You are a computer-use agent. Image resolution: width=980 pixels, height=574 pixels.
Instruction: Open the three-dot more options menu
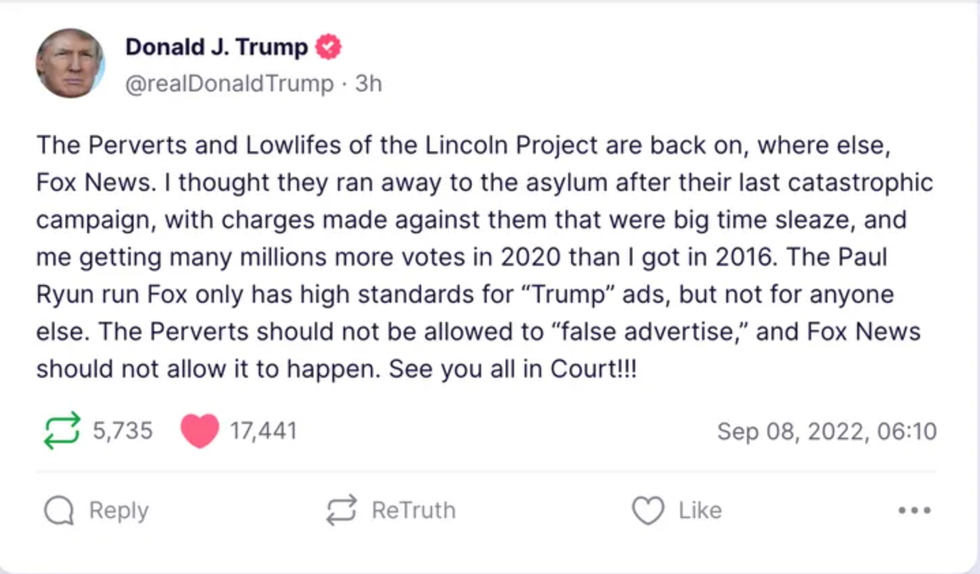[x=914, y=511]
